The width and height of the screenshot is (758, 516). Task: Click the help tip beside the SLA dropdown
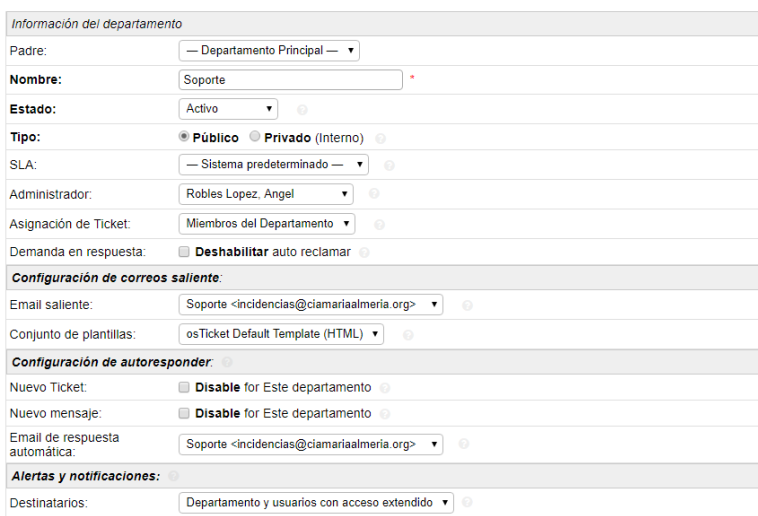pyautogui.click(x=389, y=166)
